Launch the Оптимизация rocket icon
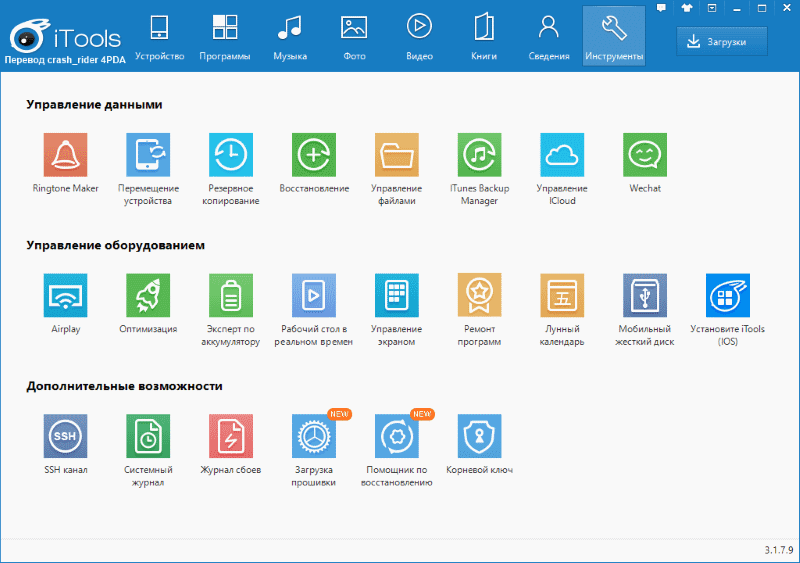 tap(148, 296)
